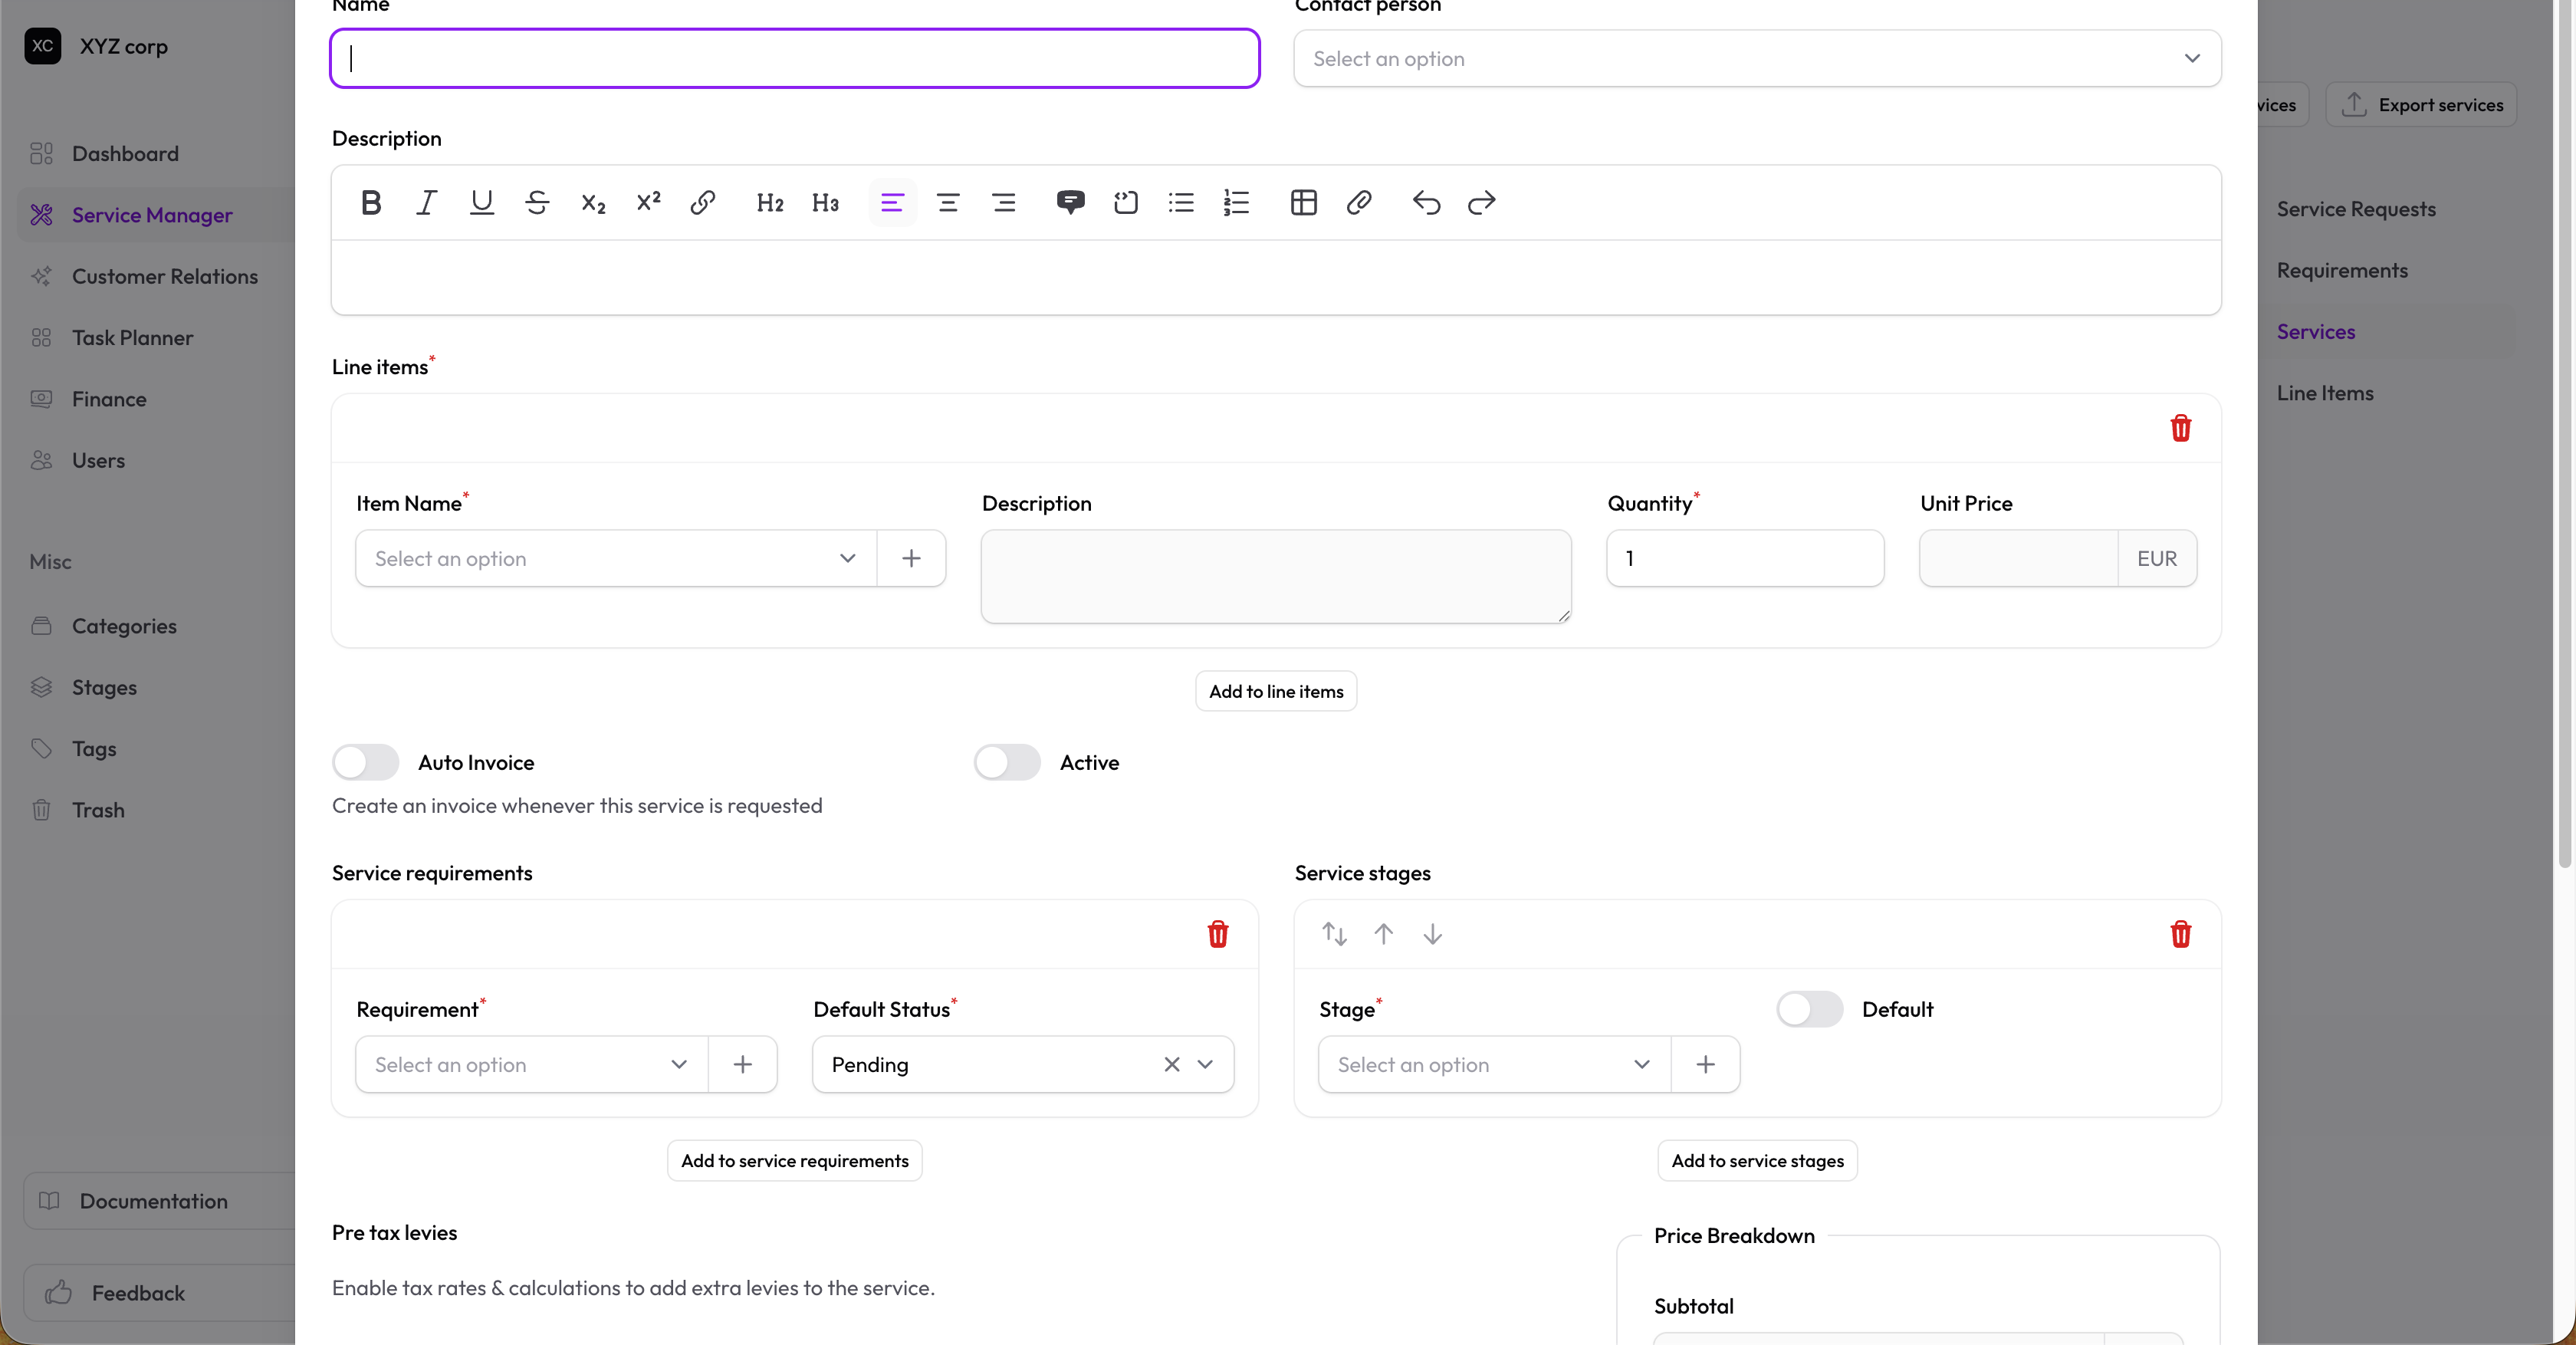Open the Feedback button
The image size is (2576, 1345).
[159, 1292]
